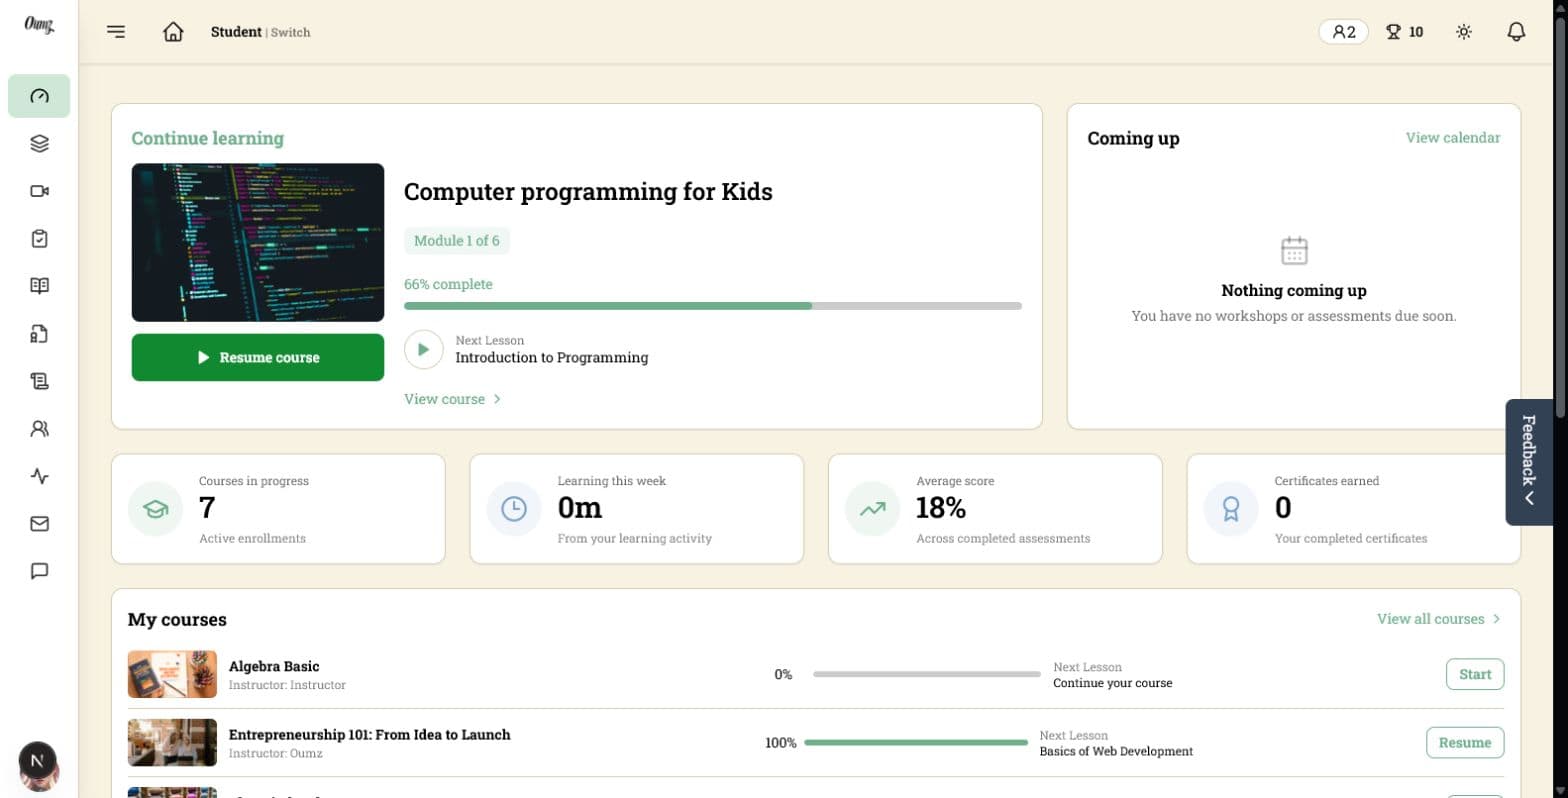Open the open-book sidebar icon
Viewport: 1568px width, 798px height.
coord(39,286)
